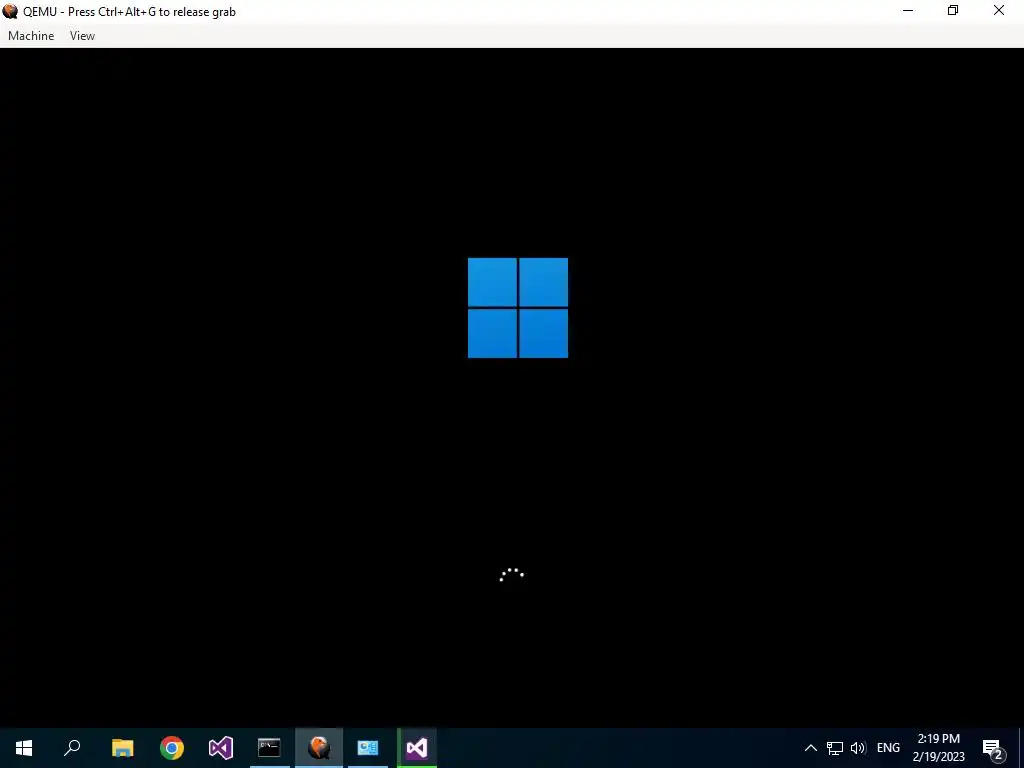Show hidden system tray icons
Screen dimensions: 1024x768
point(810,748)
